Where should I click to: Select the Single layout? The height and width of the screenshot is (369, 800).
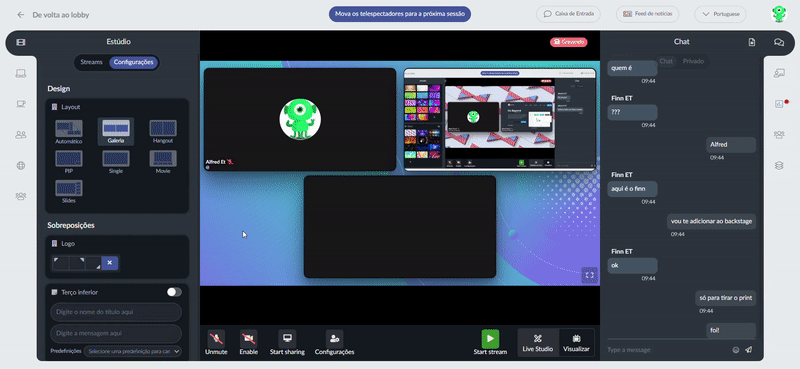[116, 162]
